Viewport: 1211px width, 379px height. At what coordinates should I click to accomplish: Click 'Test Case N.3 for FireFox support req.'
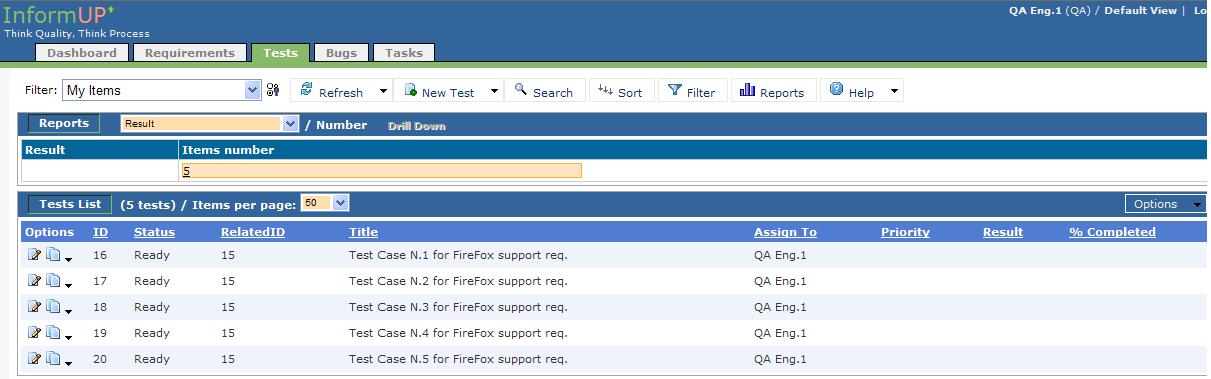(x=458, y=307)
